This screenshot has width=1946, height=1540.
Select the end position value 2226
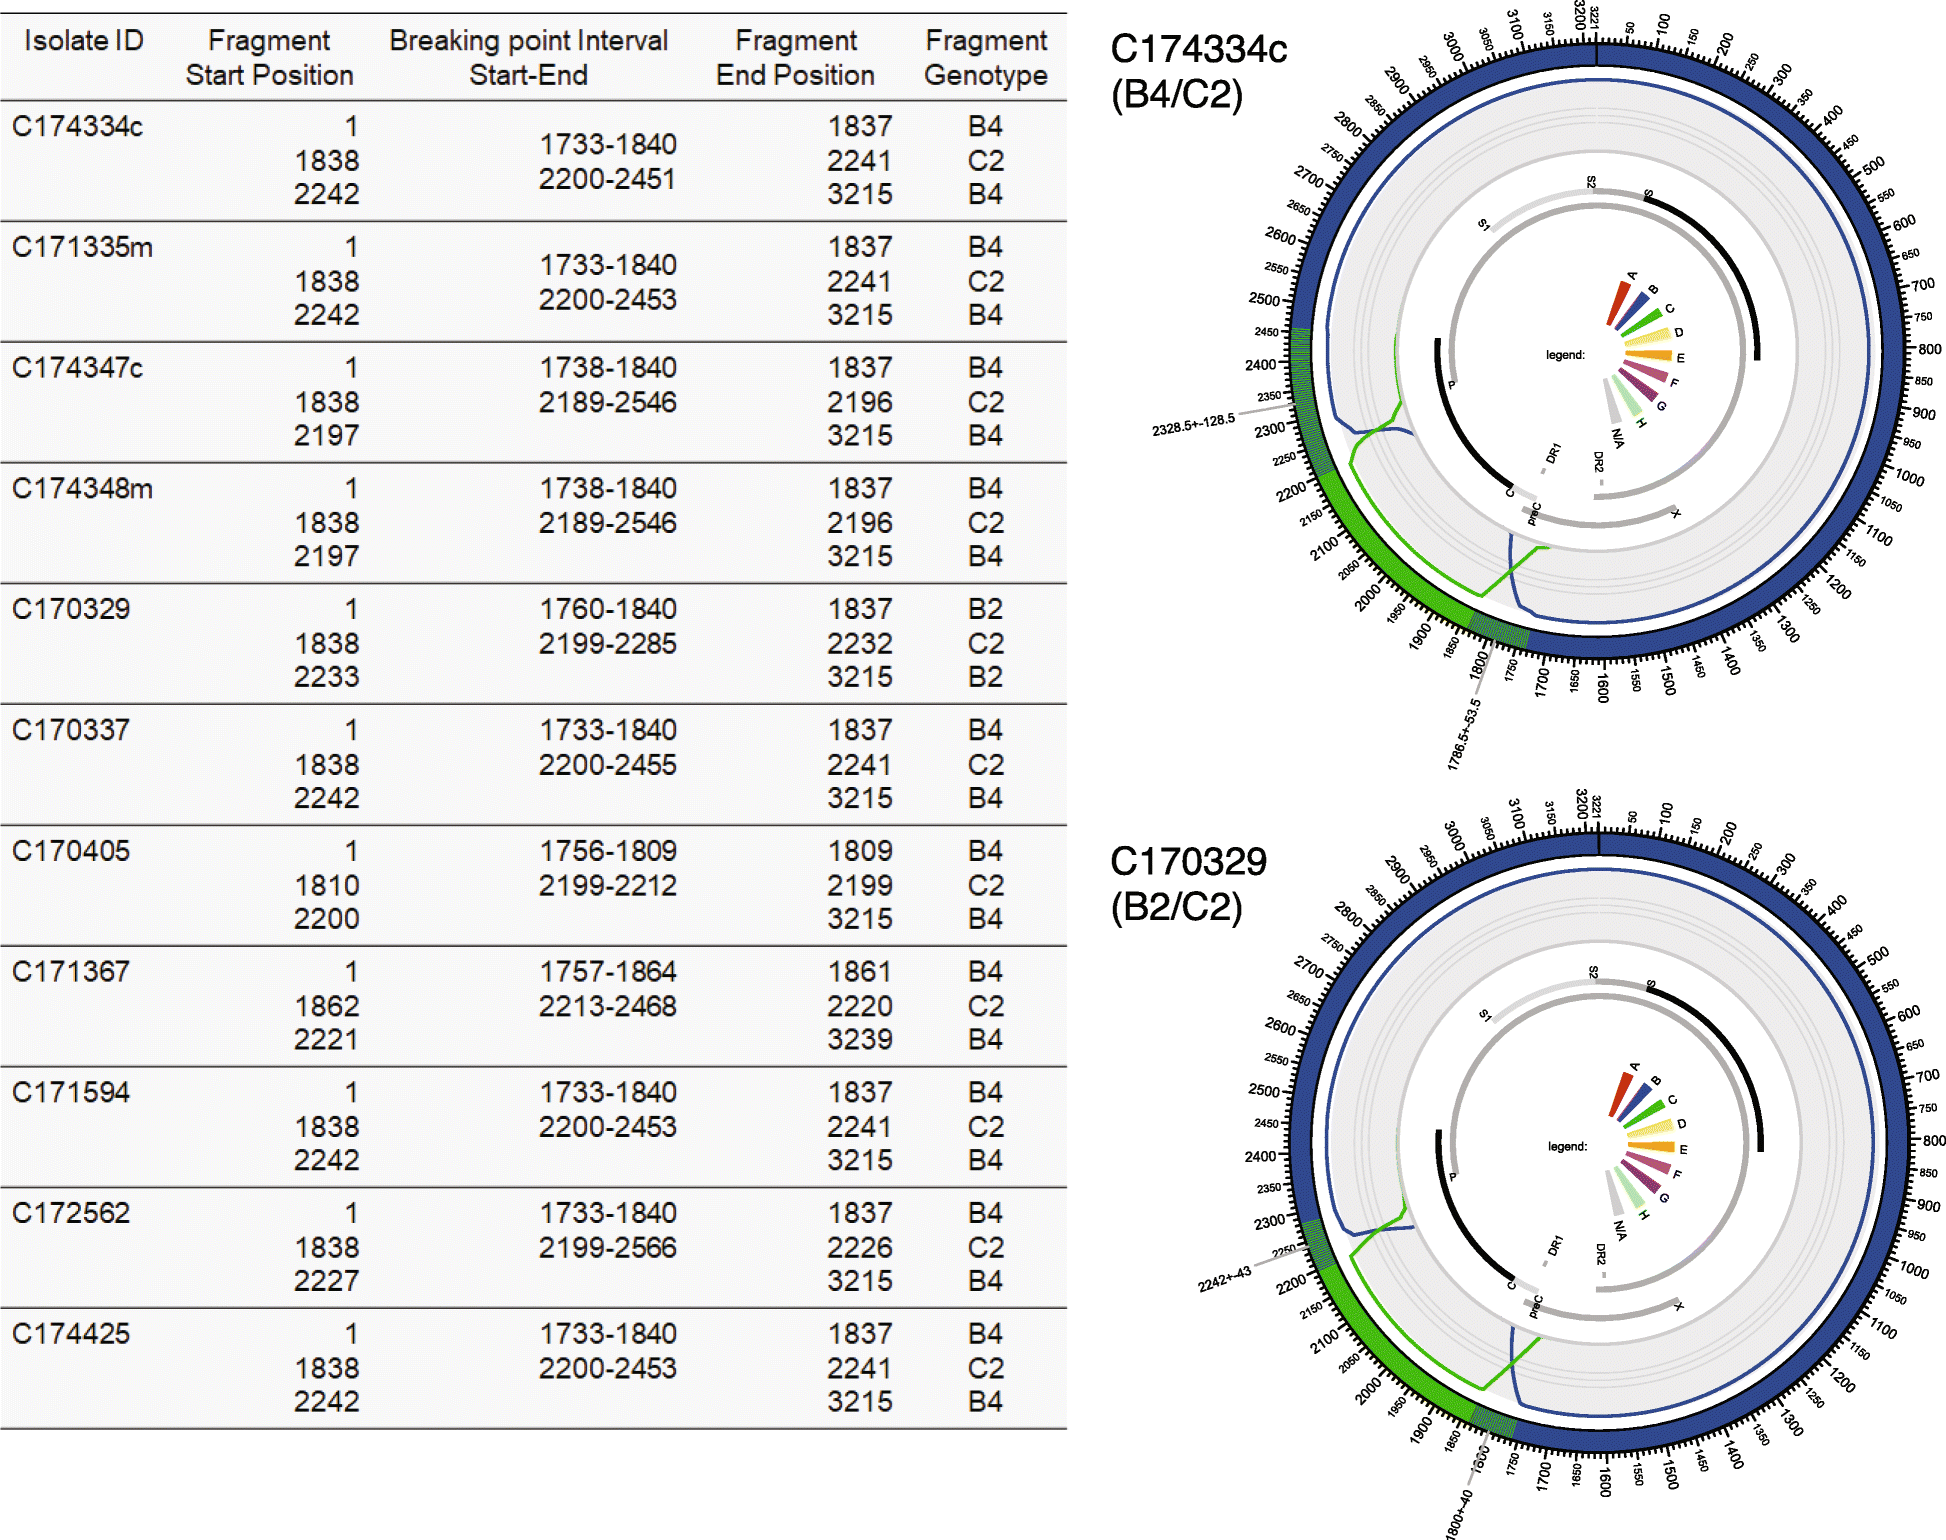860,1247
